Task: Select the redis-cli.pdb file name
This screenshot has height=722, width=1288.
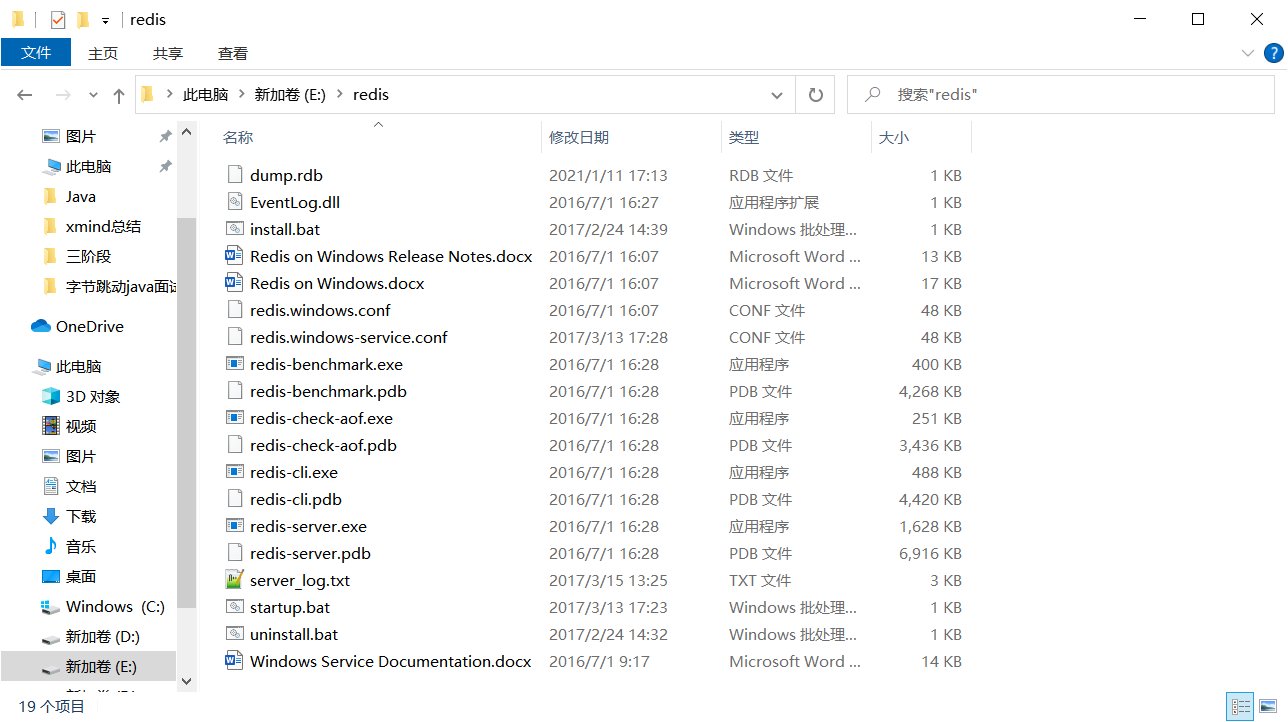Action: click(296, 499)
